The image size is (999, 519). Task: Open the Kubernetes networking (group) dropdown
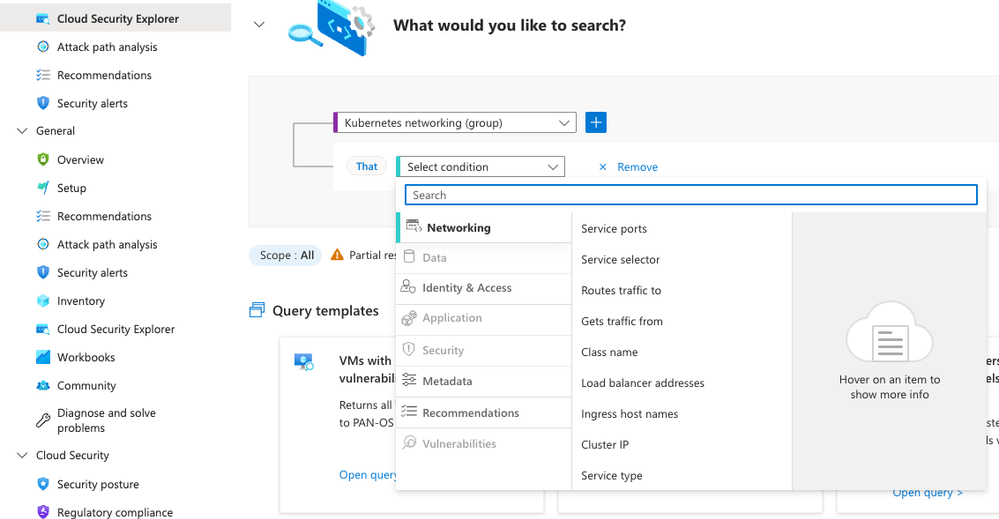456,122
